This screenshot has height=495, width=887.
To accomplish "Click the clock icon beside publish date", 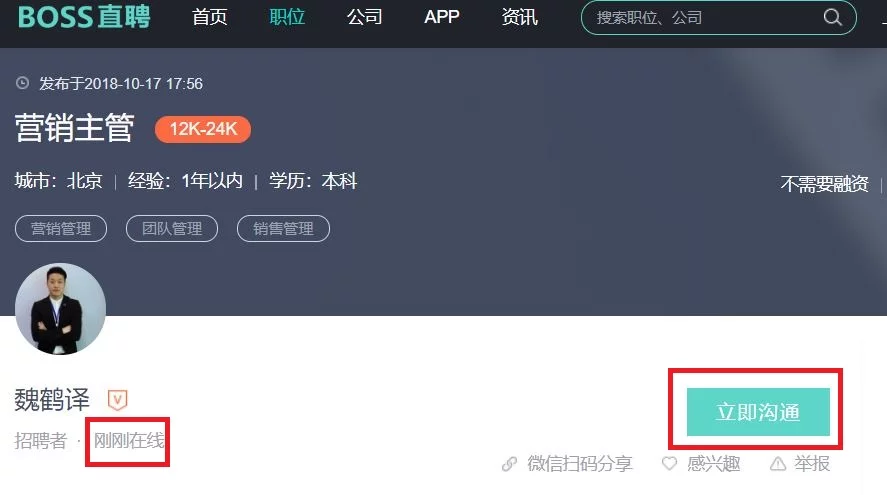I will click(23, 83).
